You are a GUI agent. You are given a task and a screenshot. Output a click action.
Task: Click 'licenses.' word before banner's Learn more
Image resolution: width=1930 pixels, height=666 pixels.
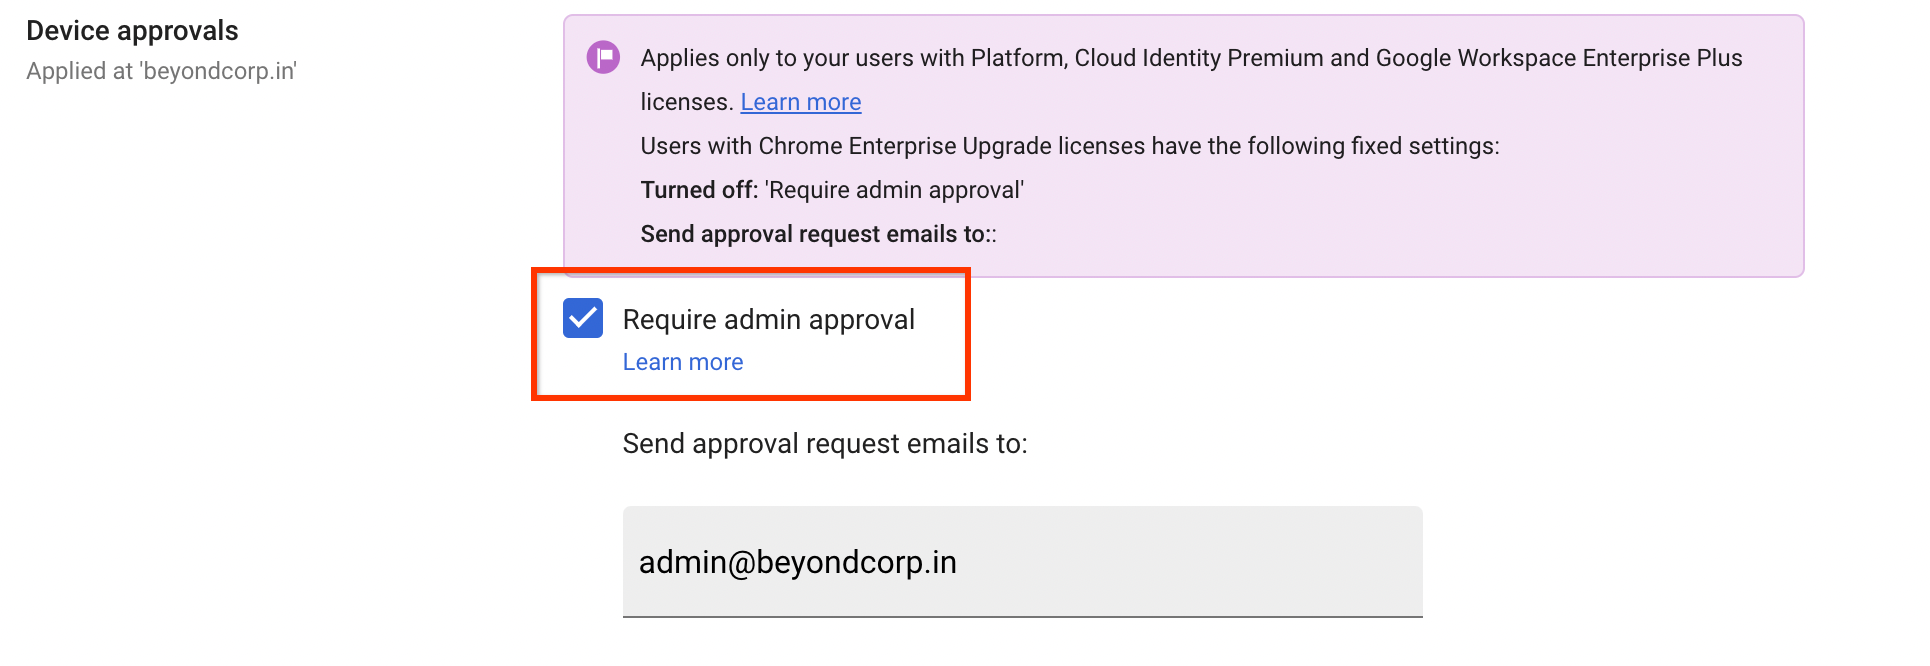[686, 102]
